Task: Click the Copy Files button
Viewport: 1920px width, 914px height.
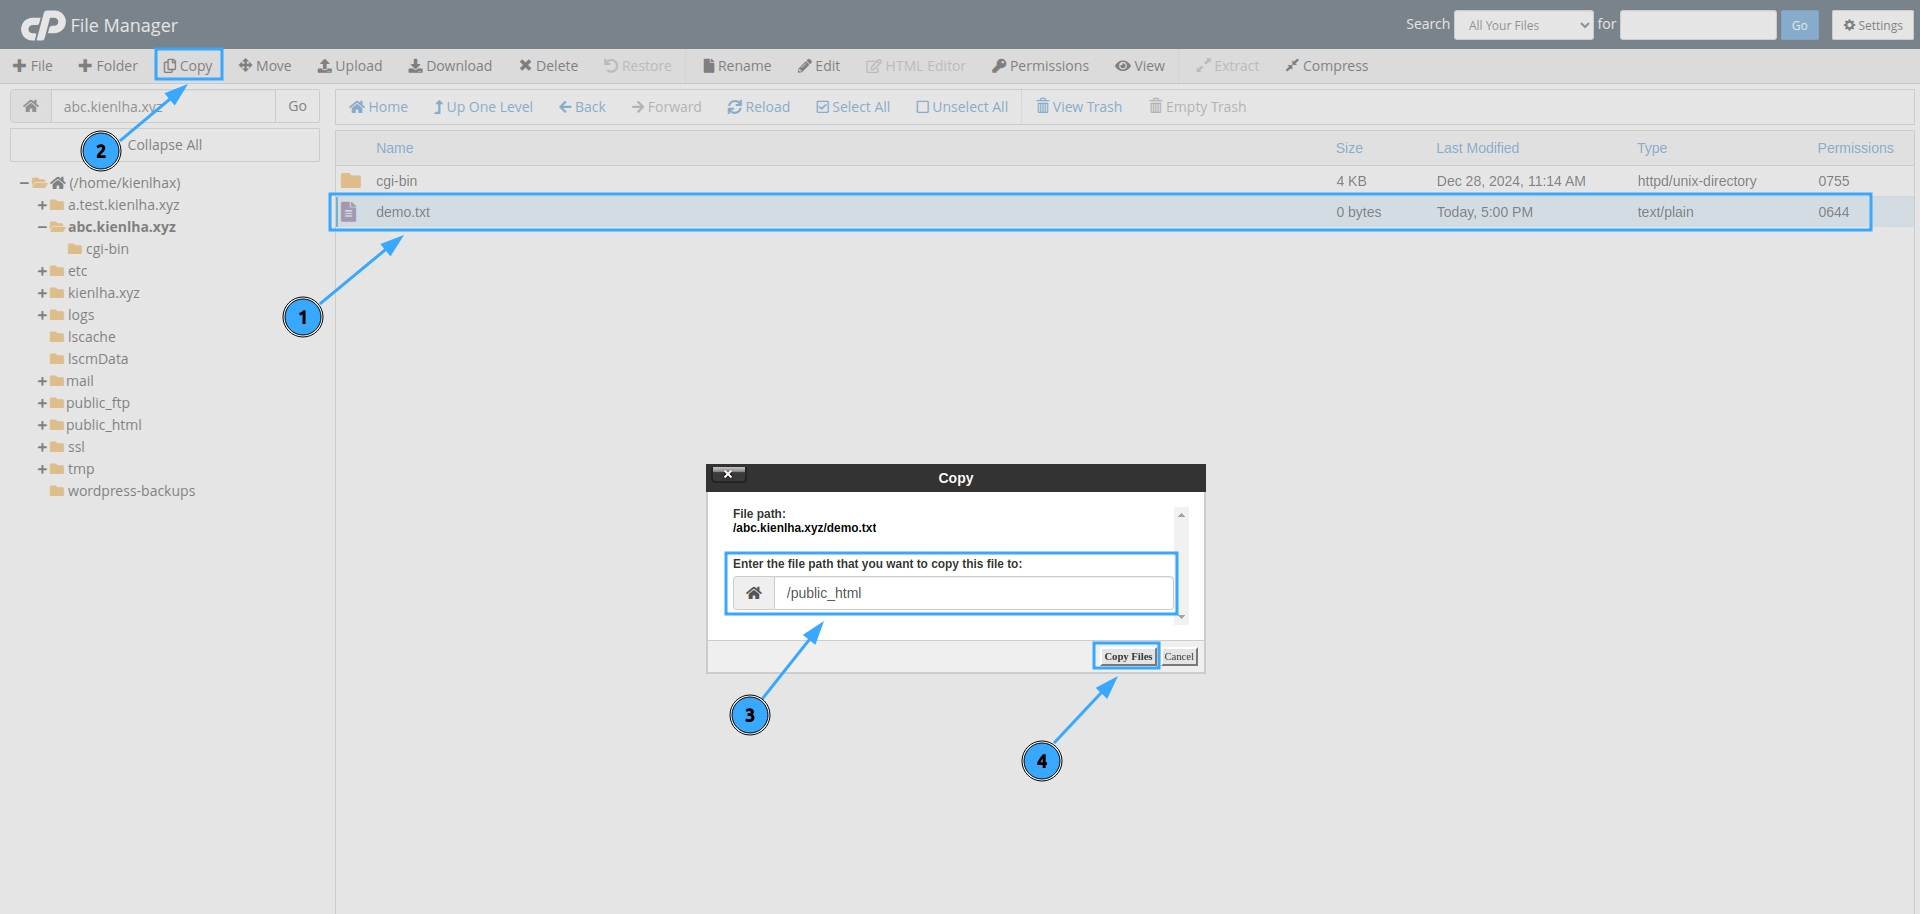Action: 1127,657
